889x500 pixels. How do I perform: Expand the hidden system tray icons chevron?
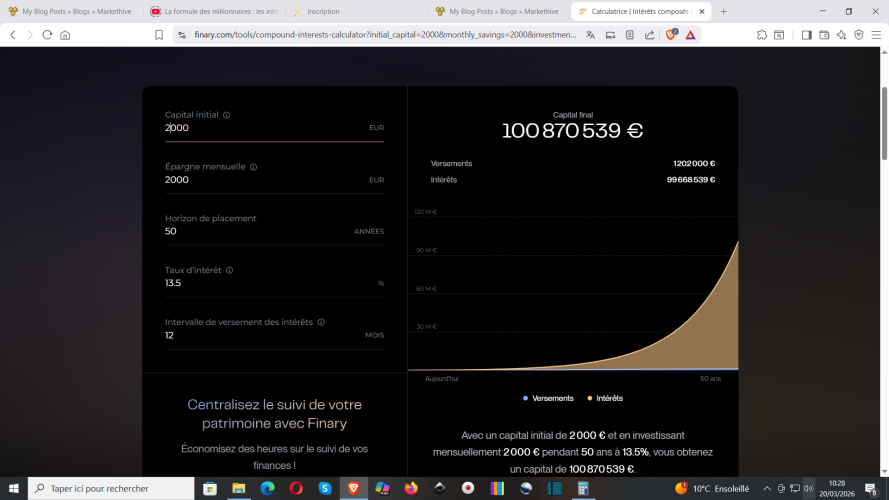(x=765, y=488)
